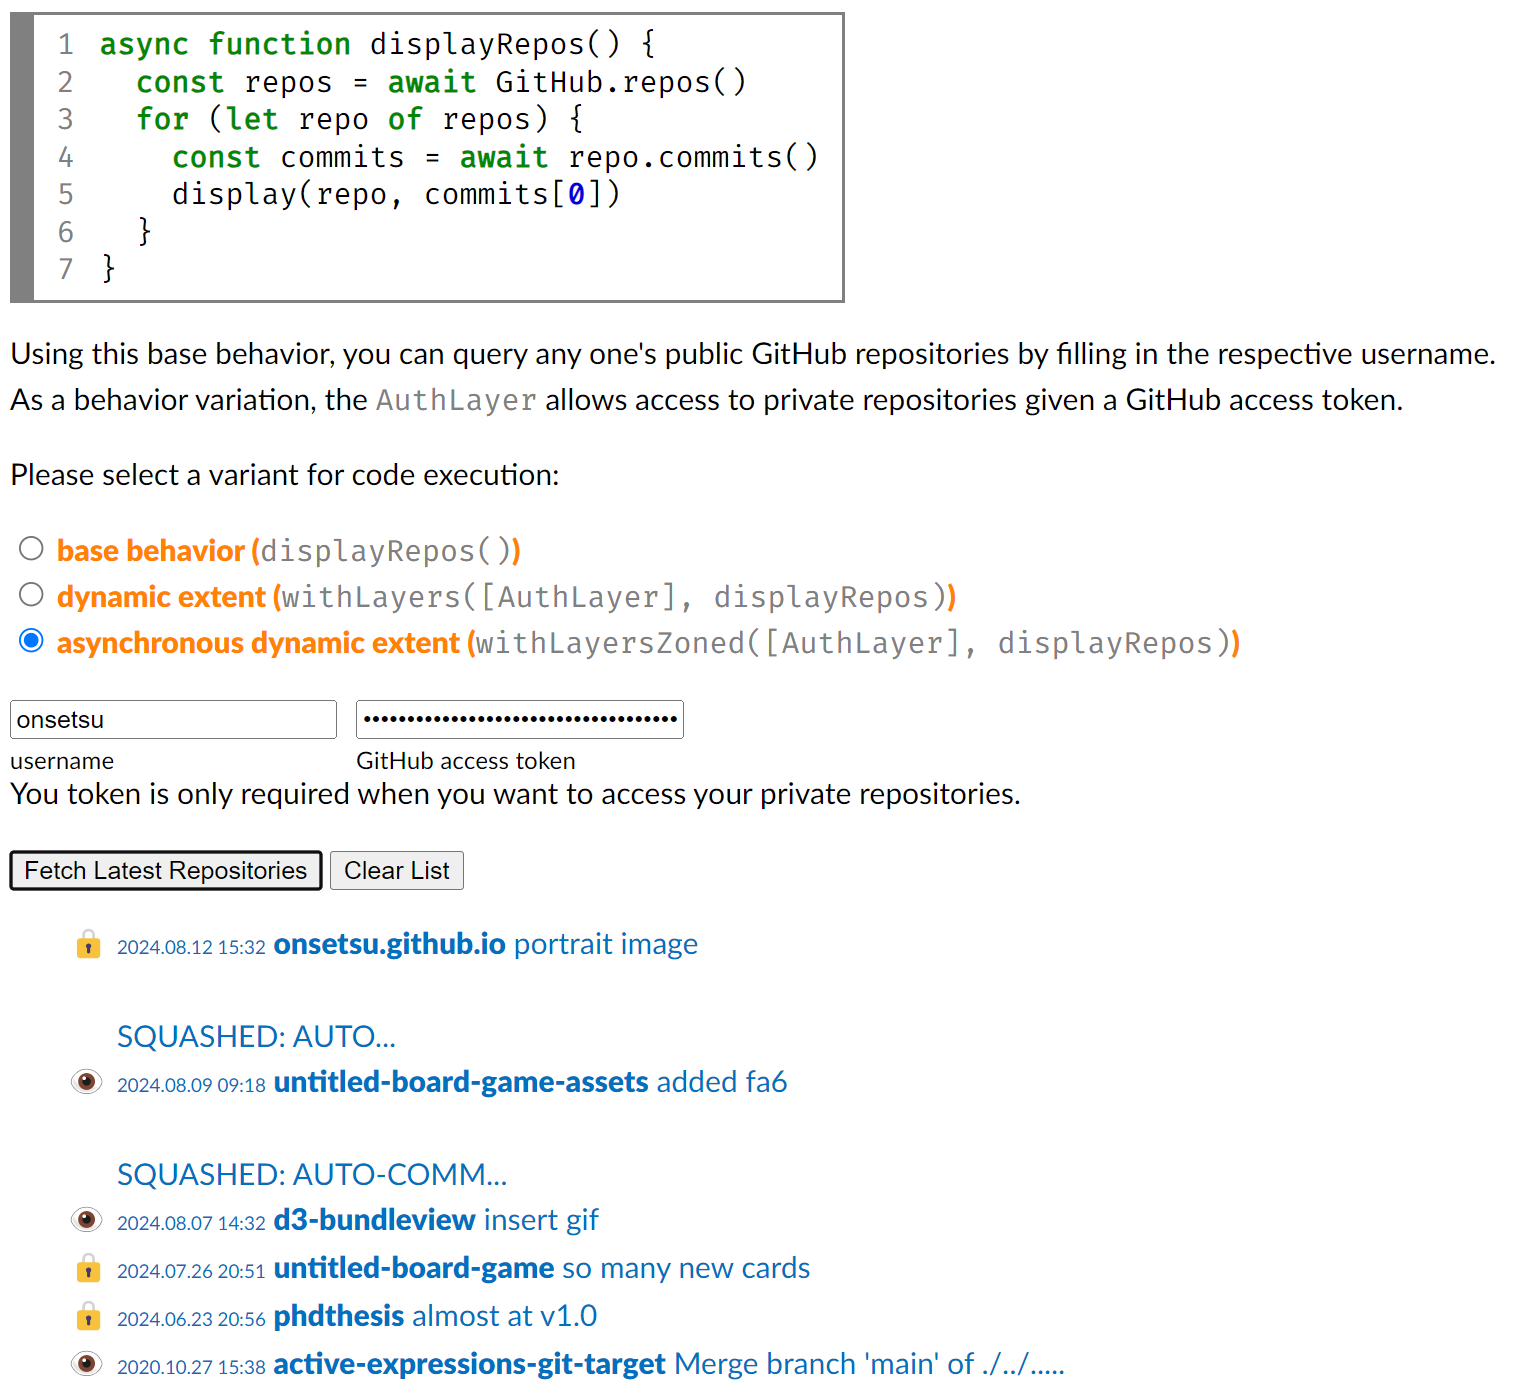Screen dimensions: 1513x1396
Task: Select the dynamic extent radio option
Action: (x=32, y=595)
